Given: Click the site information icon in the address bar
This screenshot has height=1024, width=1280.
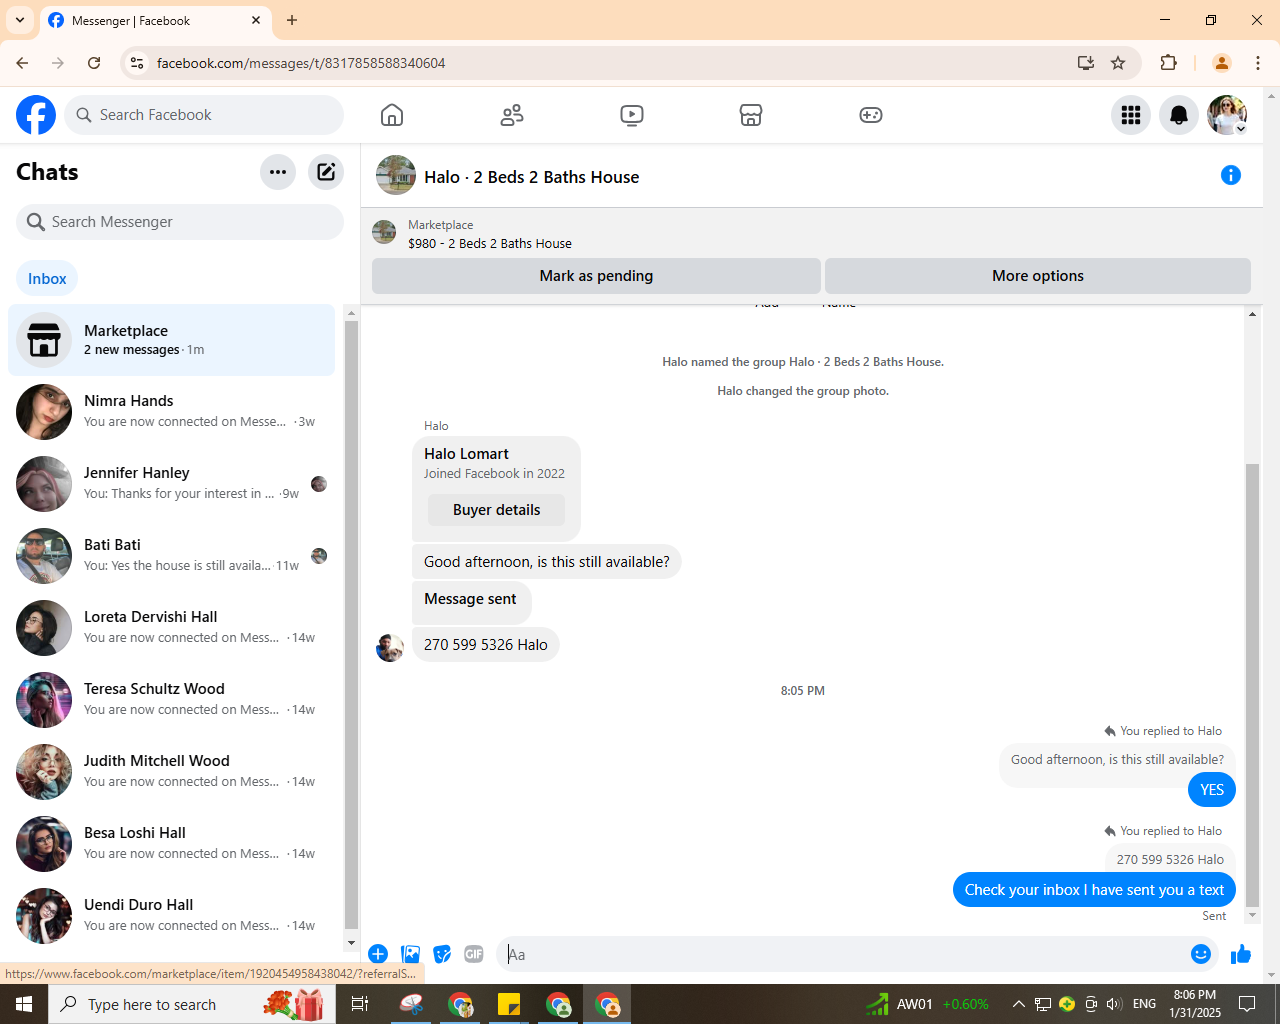Looking at the screenshot, I should click(x=137, y=63).
